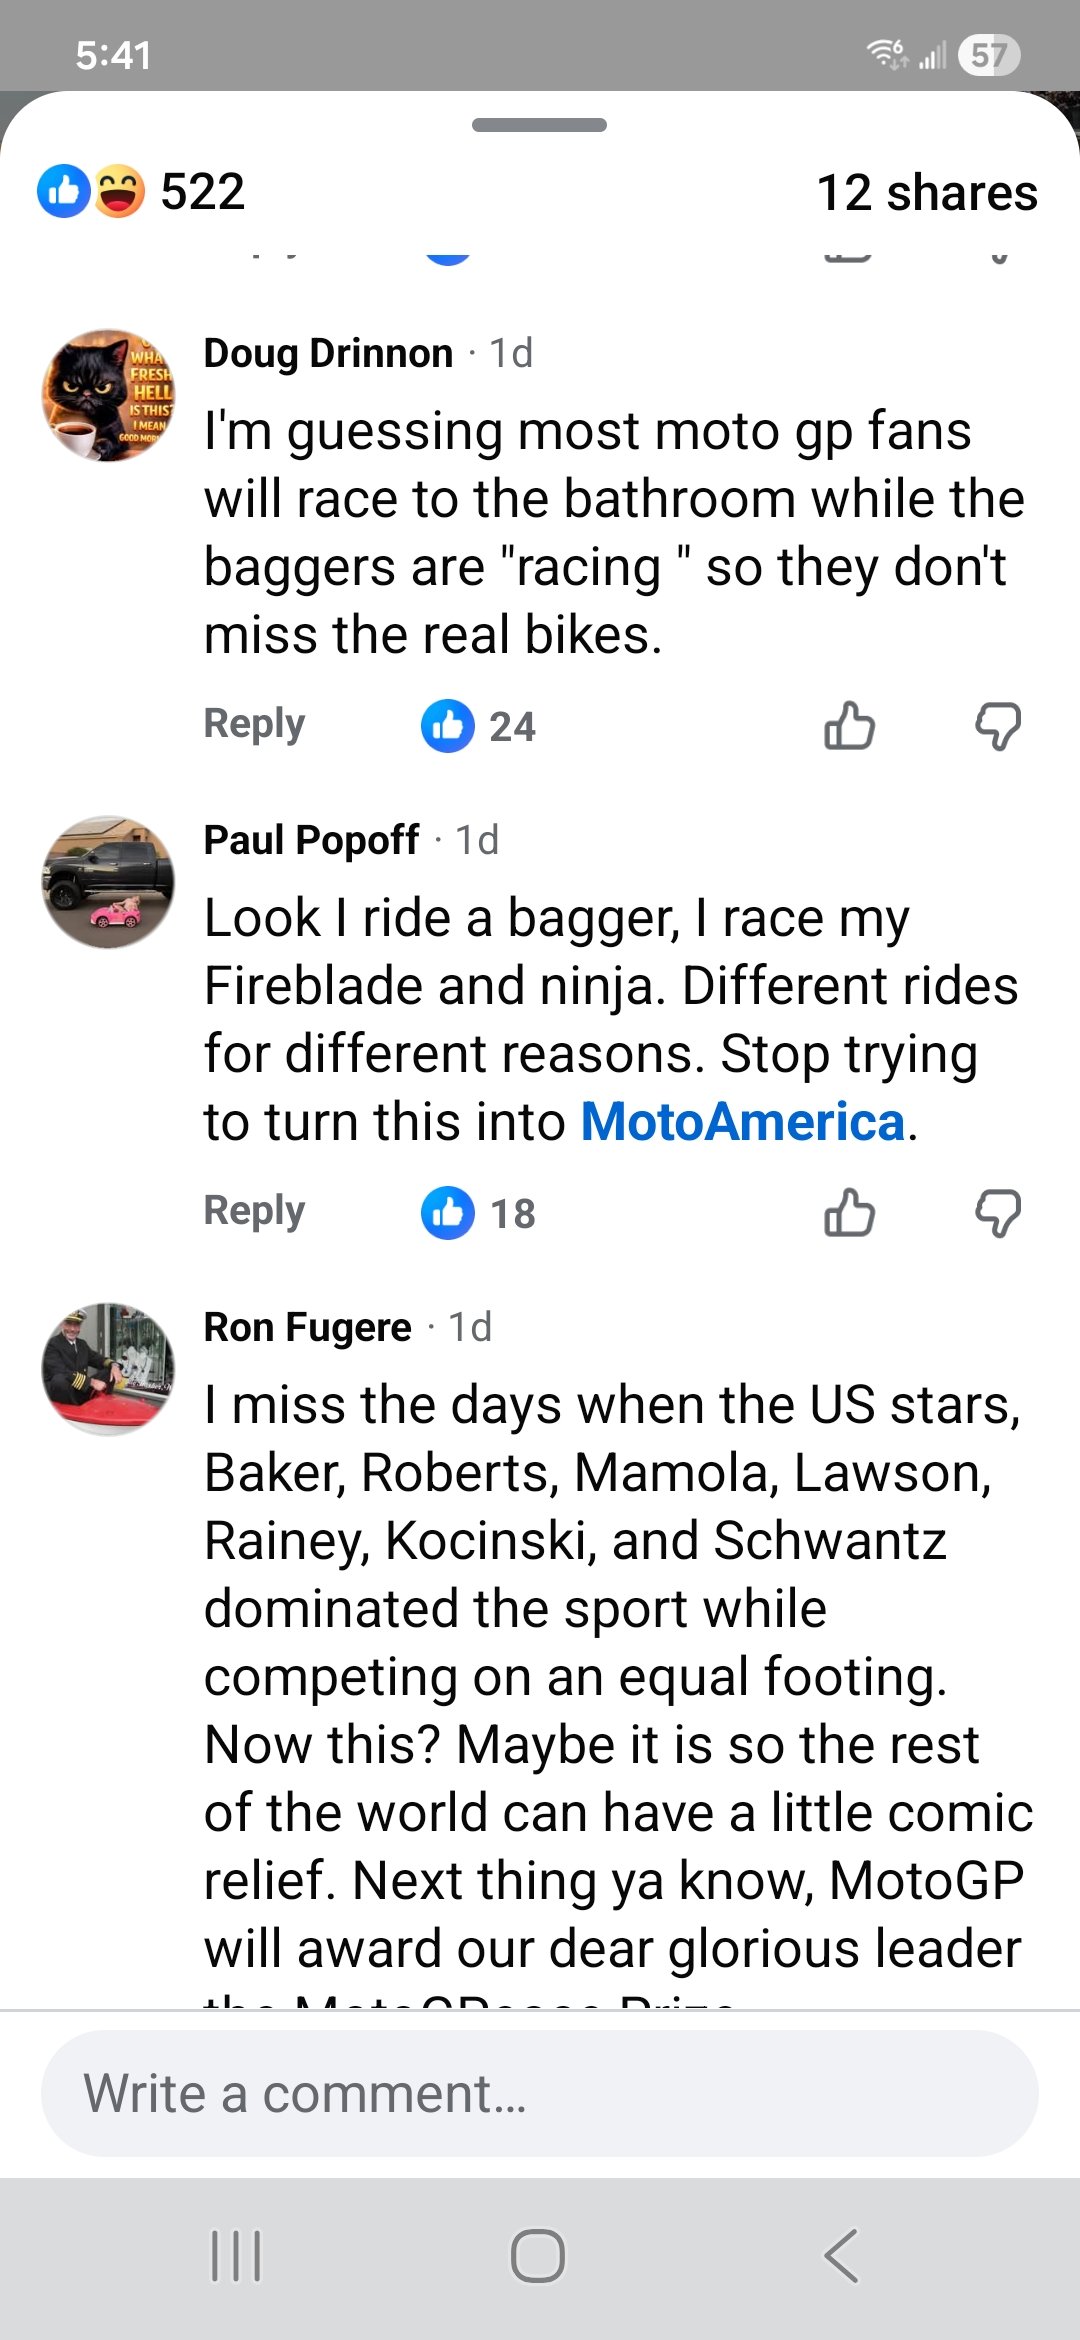The height and width of the screenshot is (2340, 1080).
Task: Open the MotoAmerica tagged link
Action: coord(743,1121)
